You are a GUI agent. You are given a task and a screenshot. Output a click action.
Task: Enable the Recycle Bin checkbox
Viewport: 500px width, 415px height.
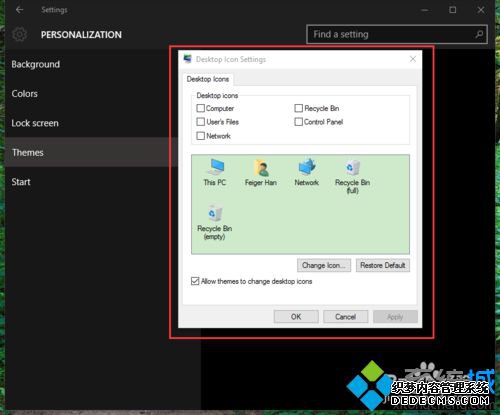pos(299,108)
